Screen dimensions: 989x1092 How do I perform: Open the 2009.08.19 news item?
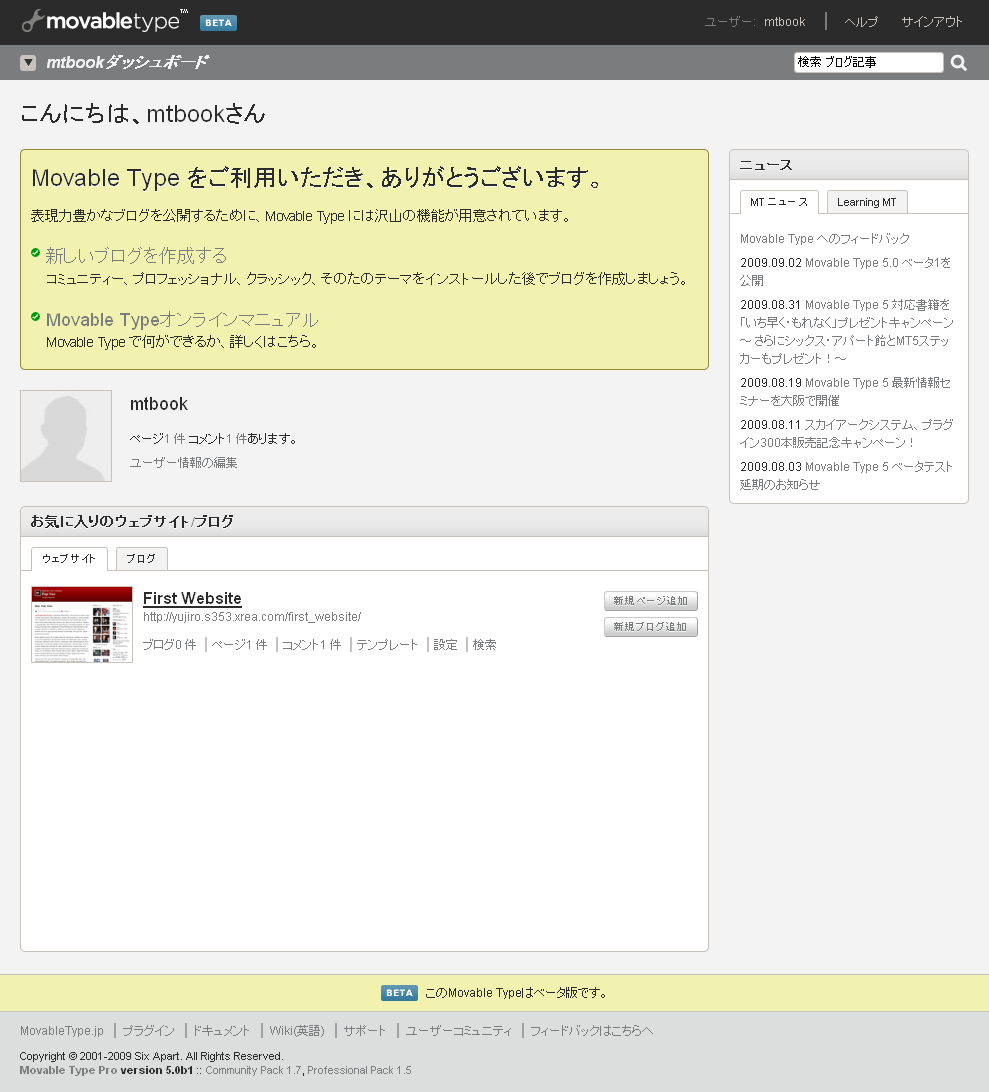(846, 391)
